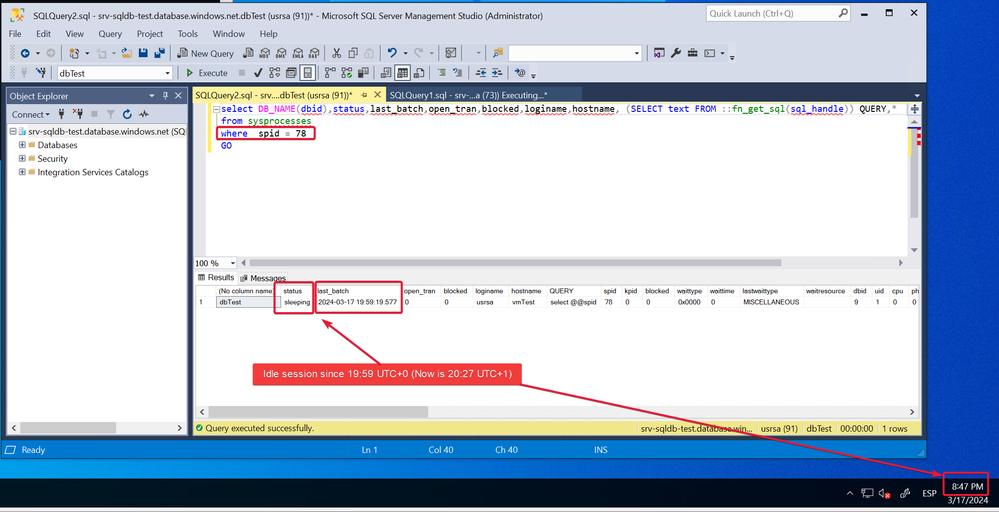Click Comment out selected lines icon

click(x=442, y=73)
